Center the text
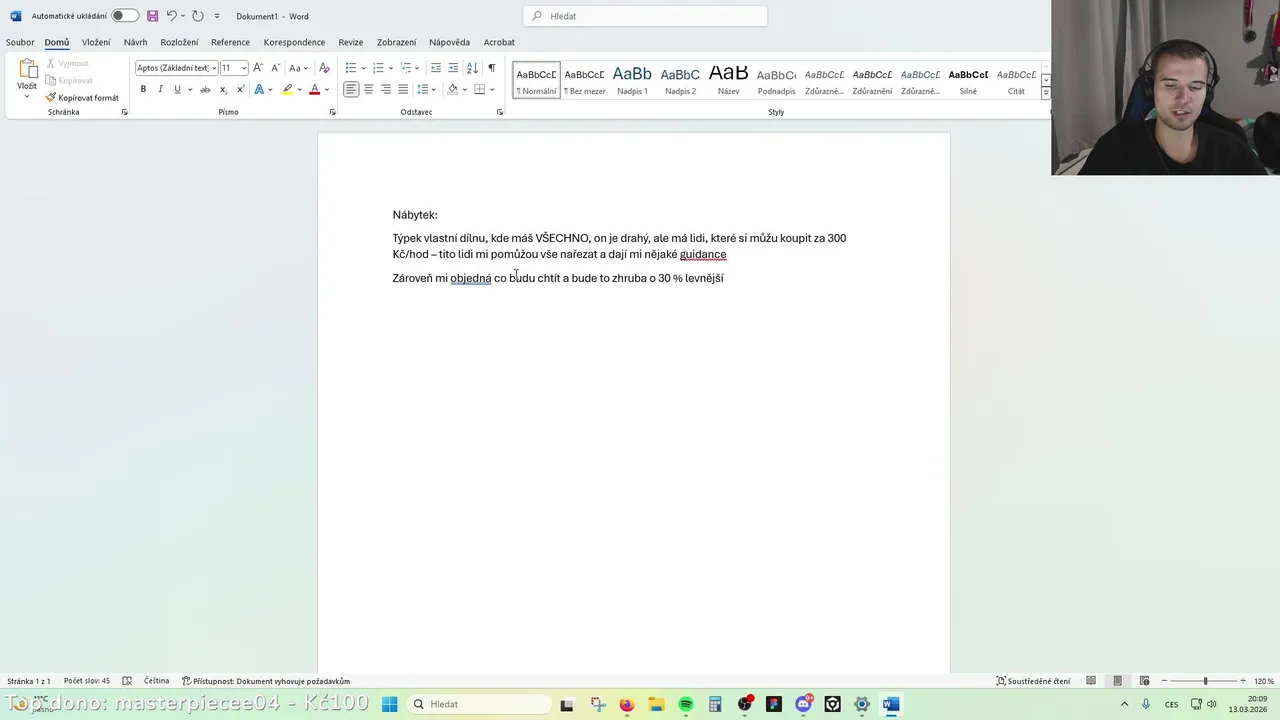 pyautogui.click(x=368, y=89)
